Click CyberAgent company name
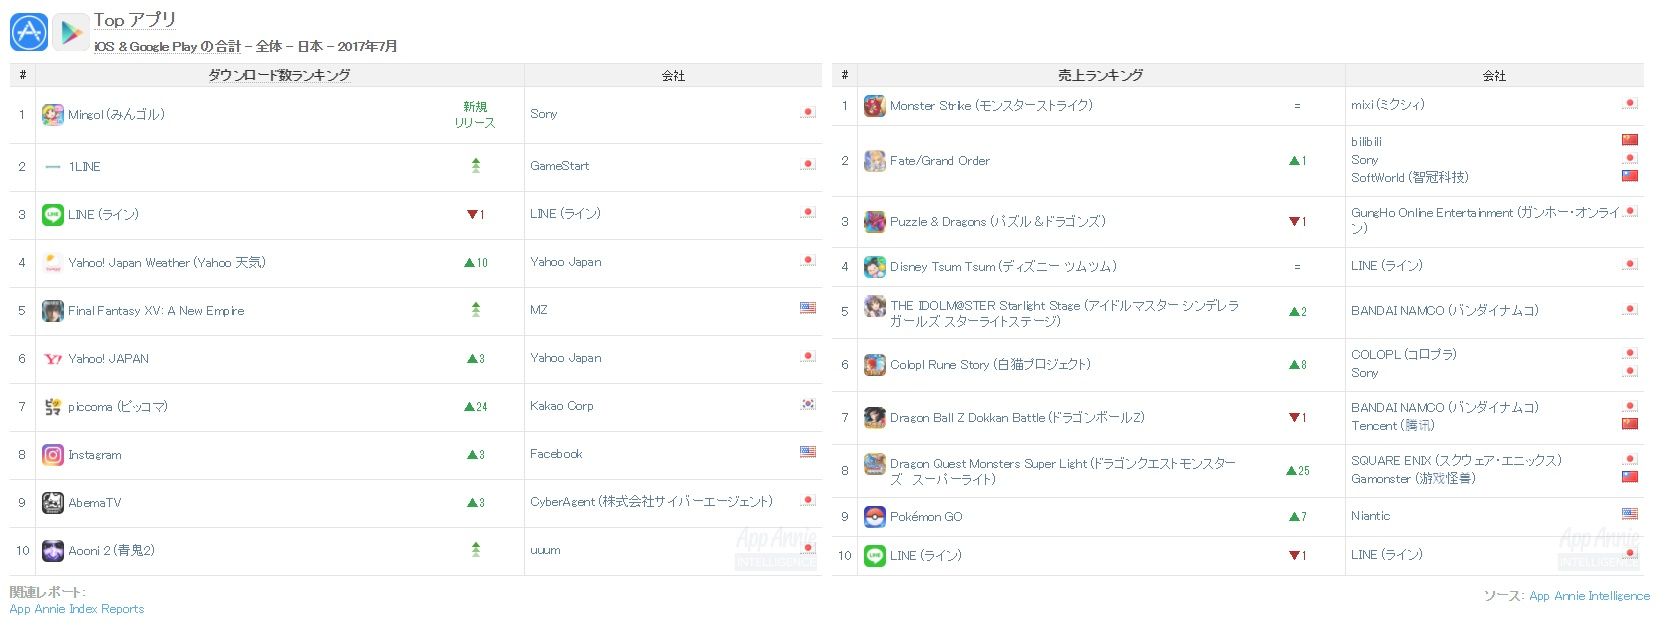 click(651, 502)
